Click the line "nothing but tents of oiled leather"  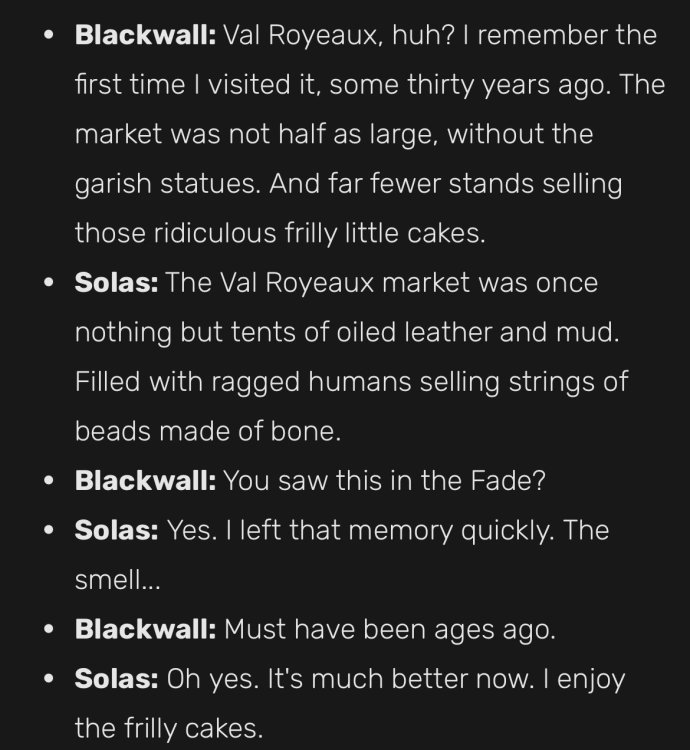[347, 332]
